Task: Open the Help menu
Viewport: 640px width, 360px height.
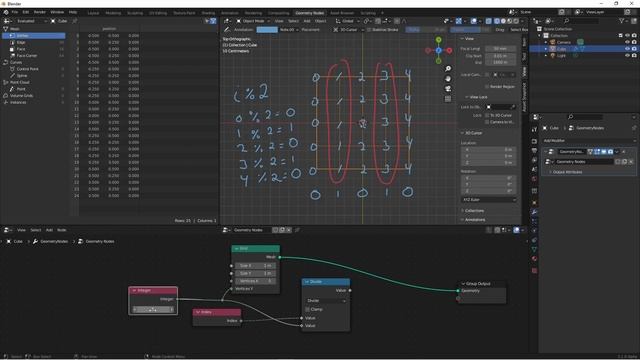Action: point(73,12)
